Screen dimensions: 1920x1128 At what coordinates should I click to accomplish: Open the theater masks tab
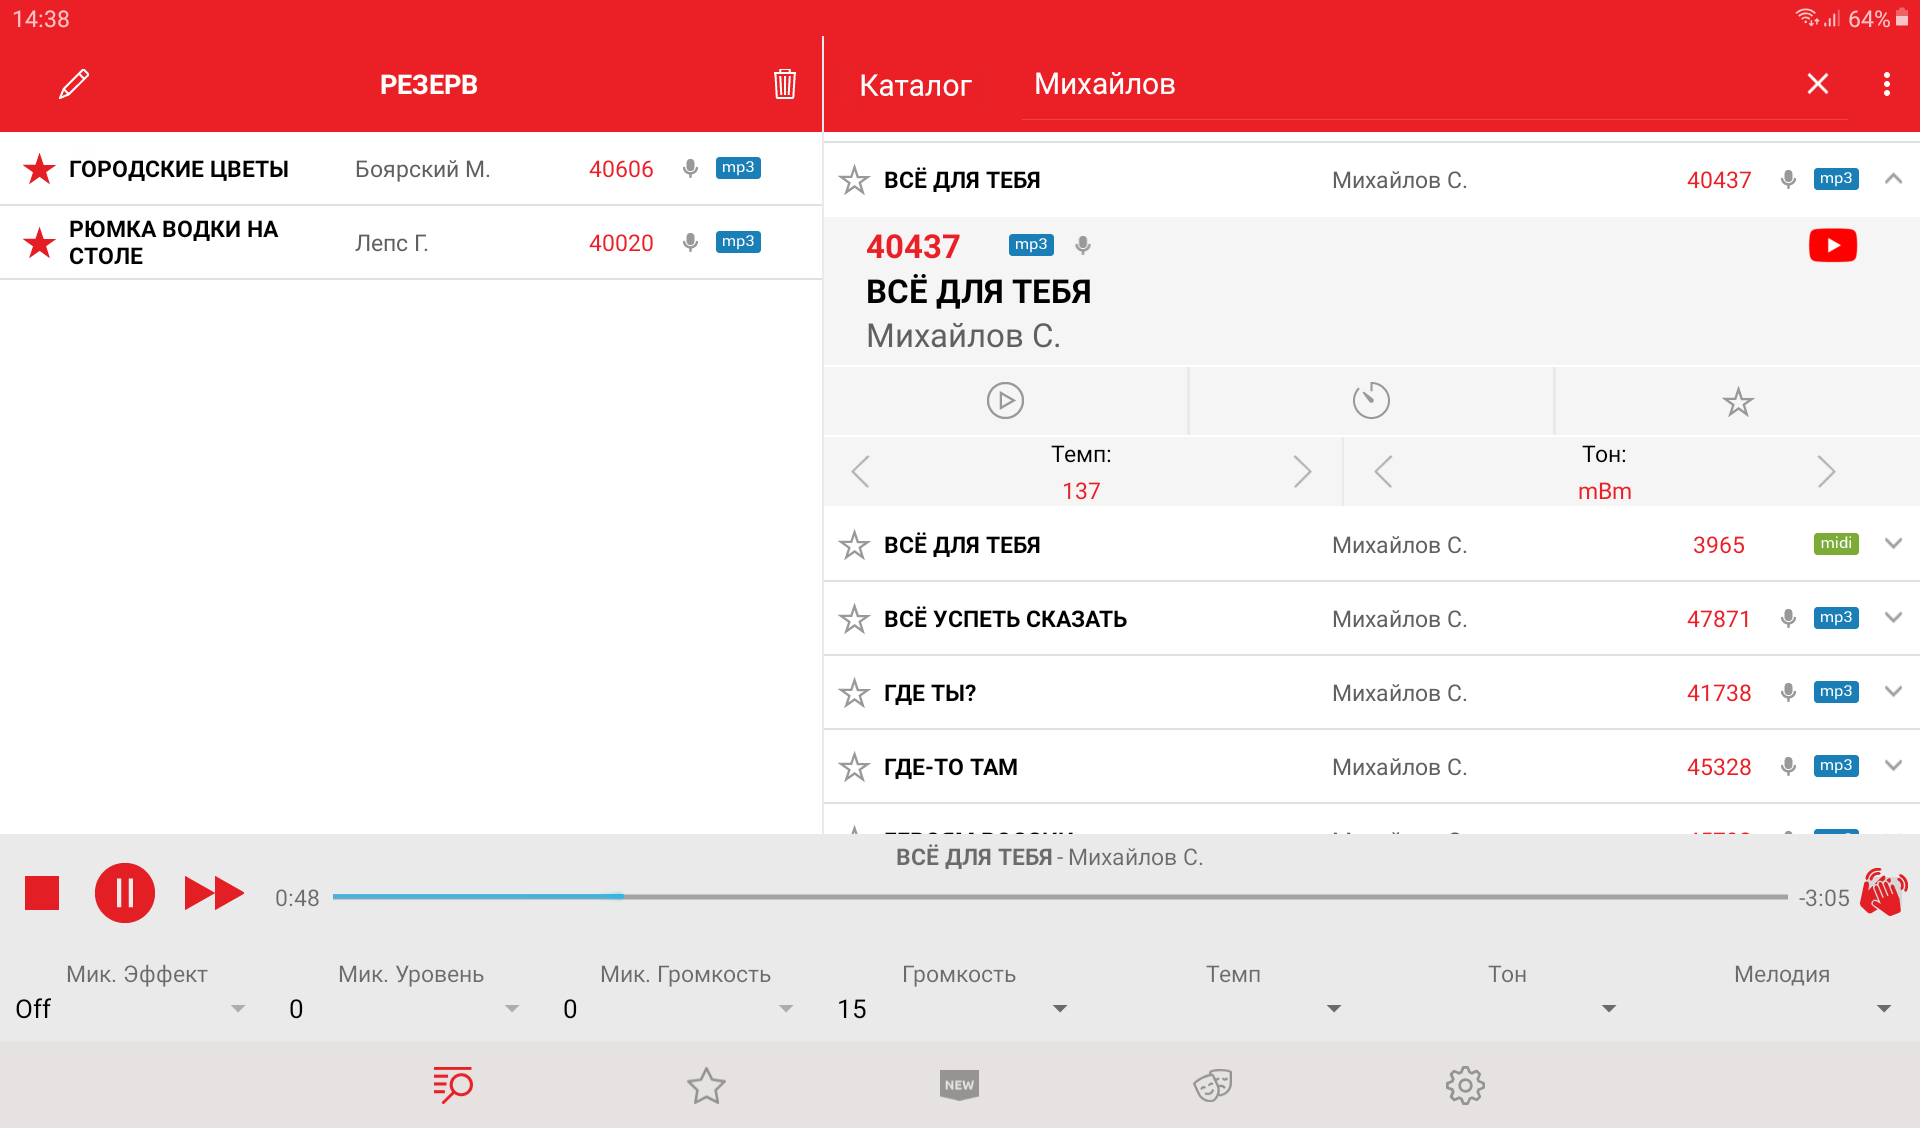click(1212, 1085)
